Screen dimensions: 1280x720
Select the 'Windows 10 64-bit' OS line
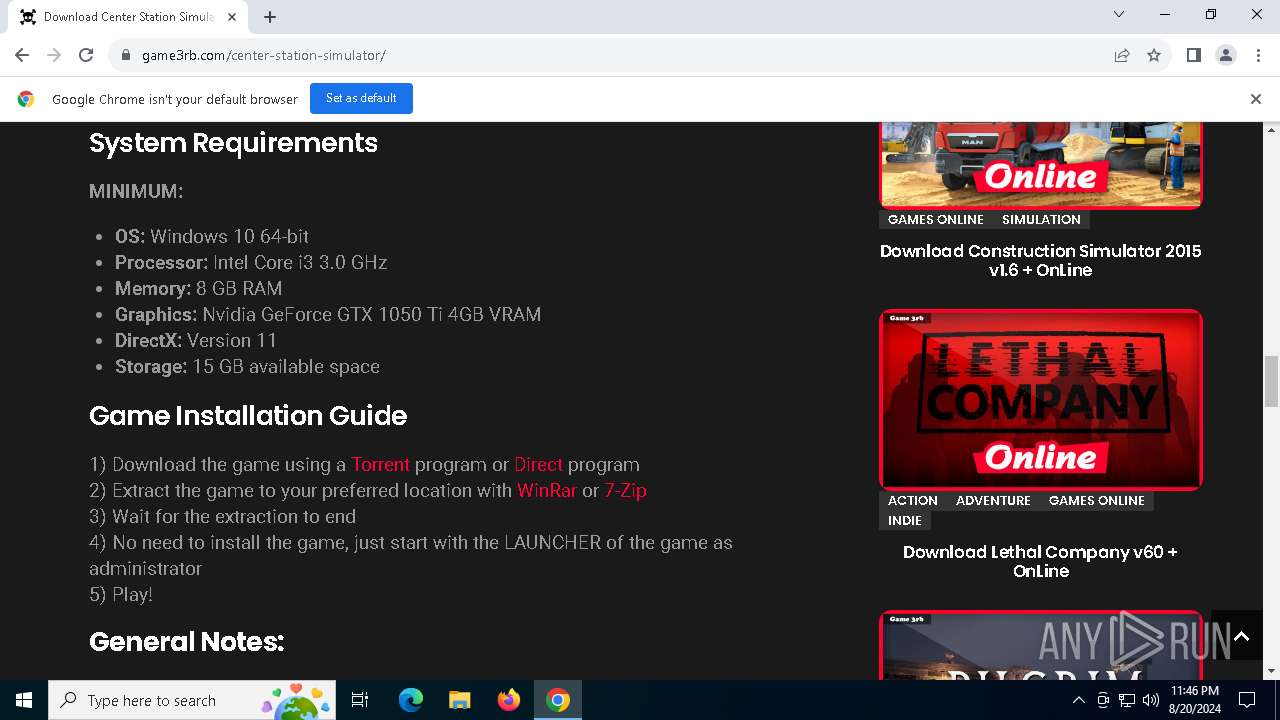(212, 236)
